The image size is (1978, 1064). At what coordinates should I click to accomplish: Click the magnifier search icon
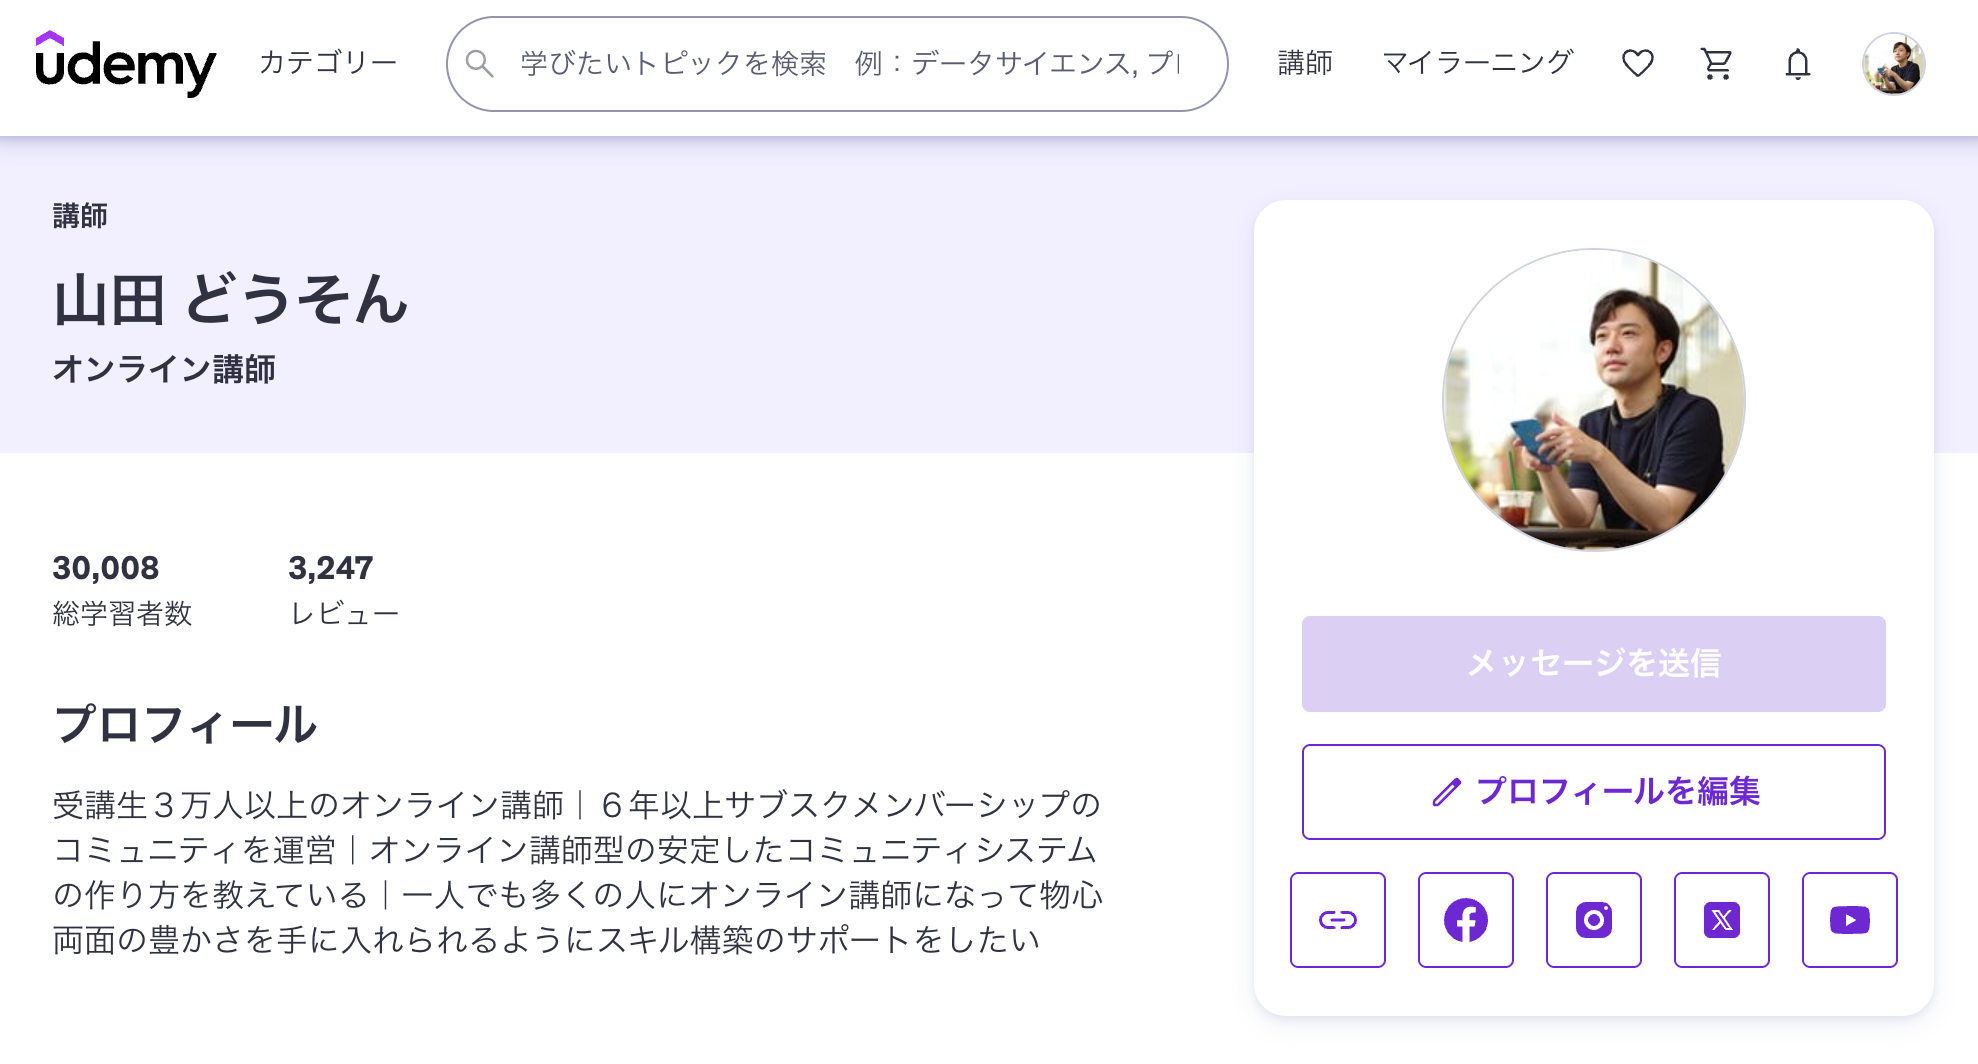(480, 64)
